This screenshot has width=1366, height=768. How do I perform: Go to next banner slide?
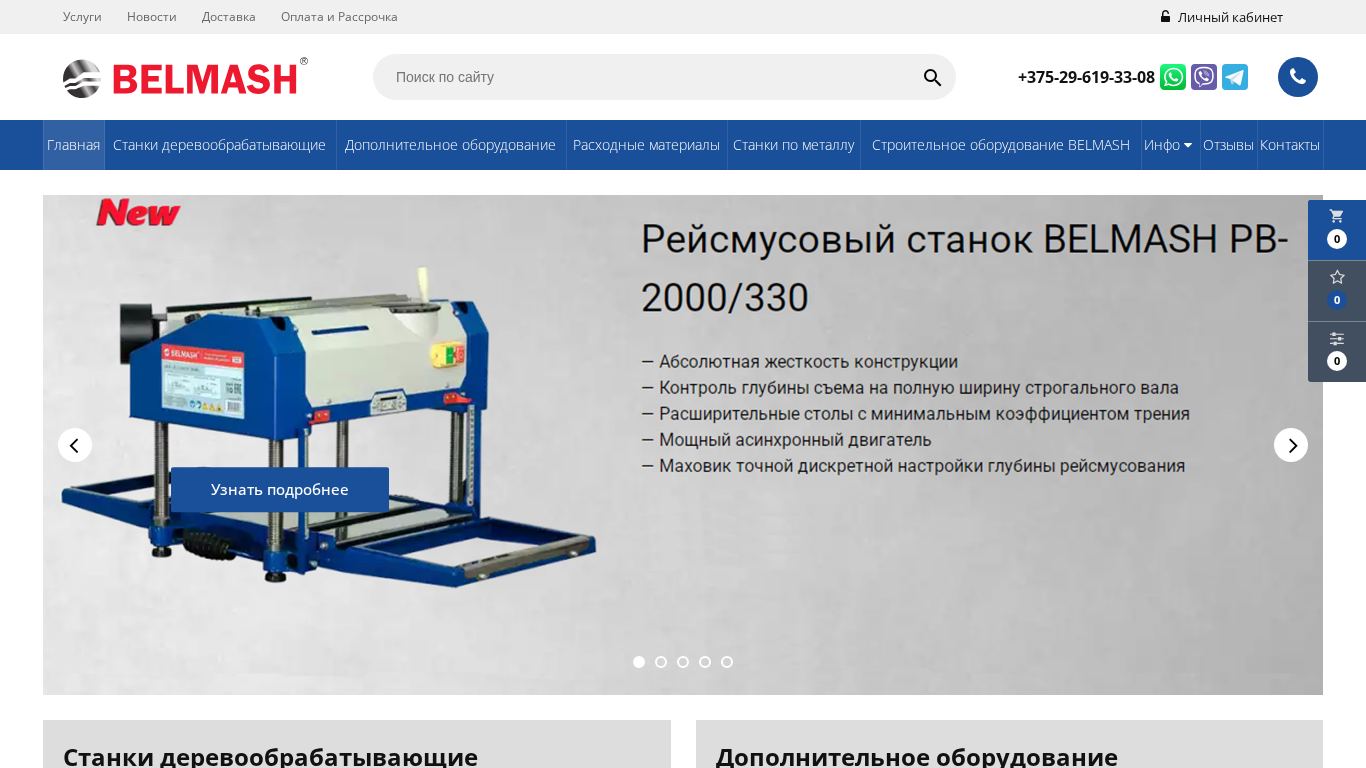(x=1291, y=445)
